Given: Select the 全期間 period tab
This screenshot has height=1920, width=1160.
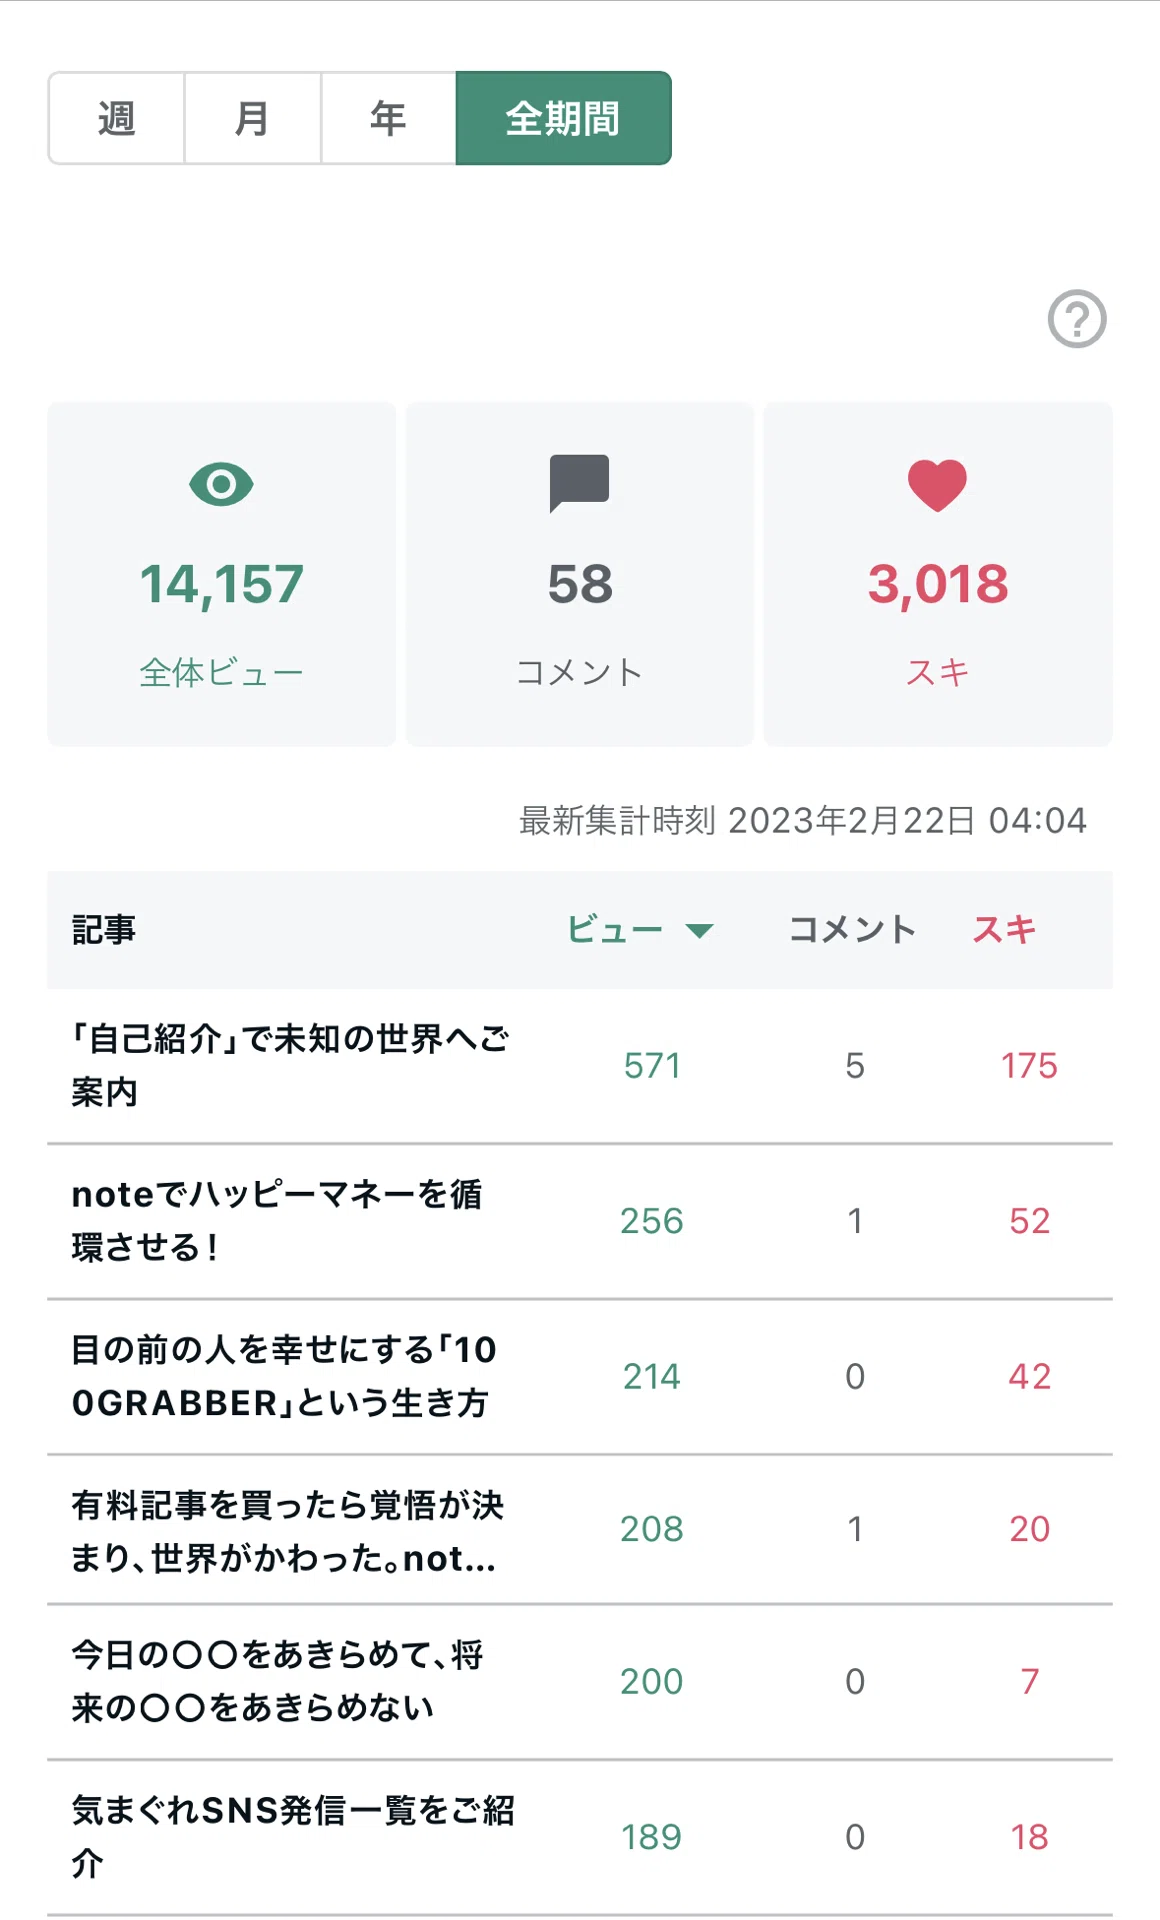Looking at the screenshot, I should tap(563, 118).
